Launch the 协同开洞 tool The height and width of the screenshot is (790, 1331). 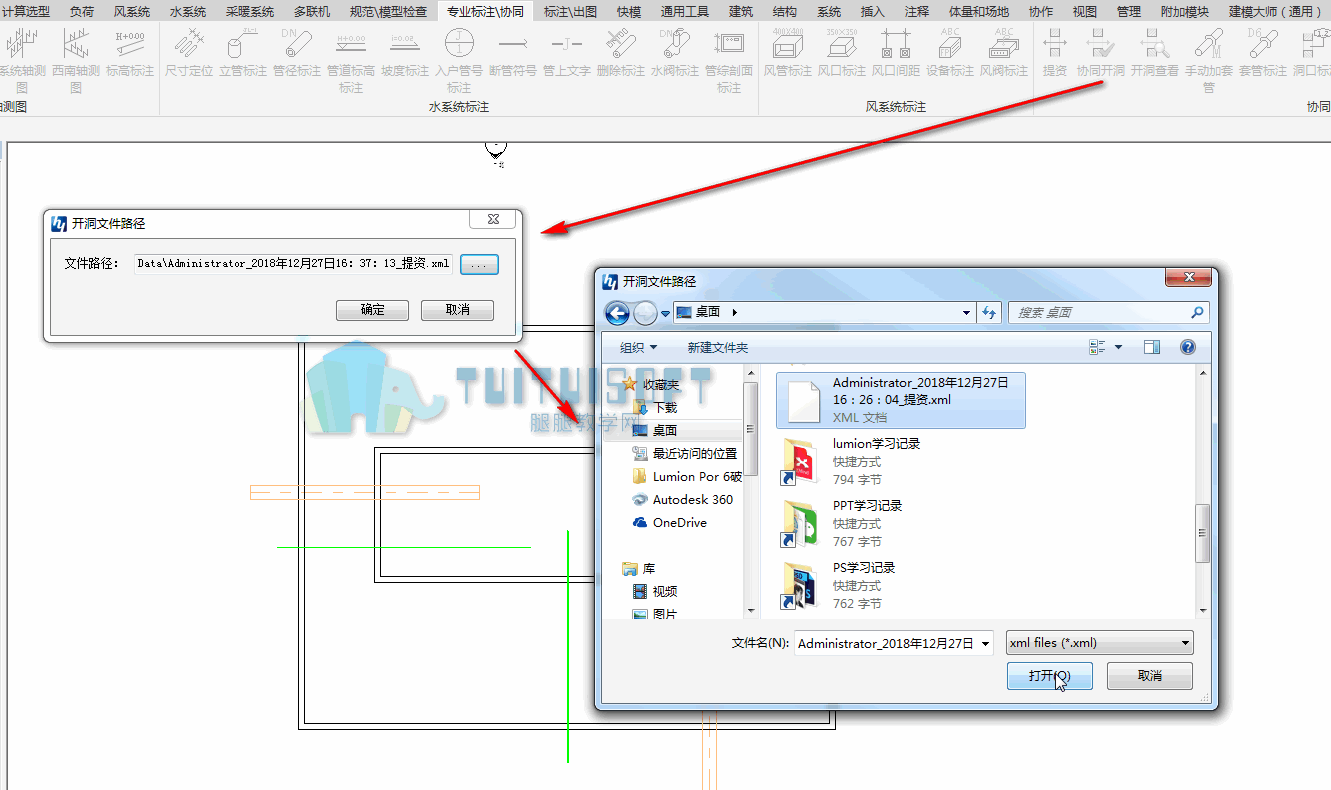pos(1101,52)
